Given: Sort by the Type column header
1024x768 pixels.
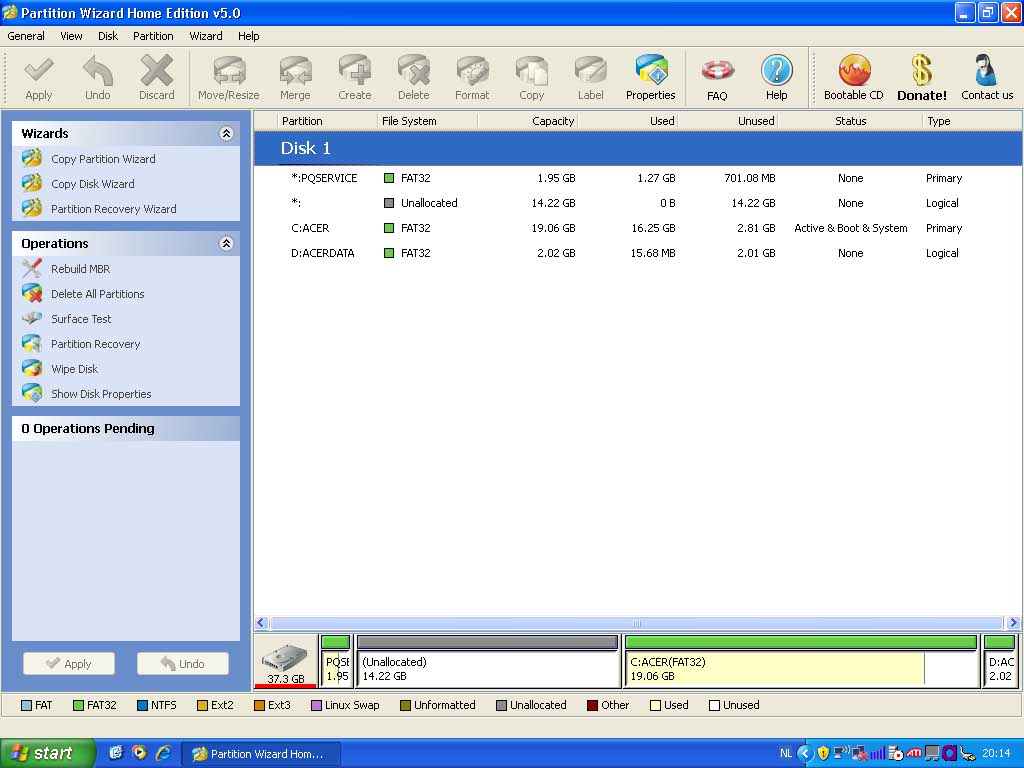Looking at the screenshot, I should [972, 121].
